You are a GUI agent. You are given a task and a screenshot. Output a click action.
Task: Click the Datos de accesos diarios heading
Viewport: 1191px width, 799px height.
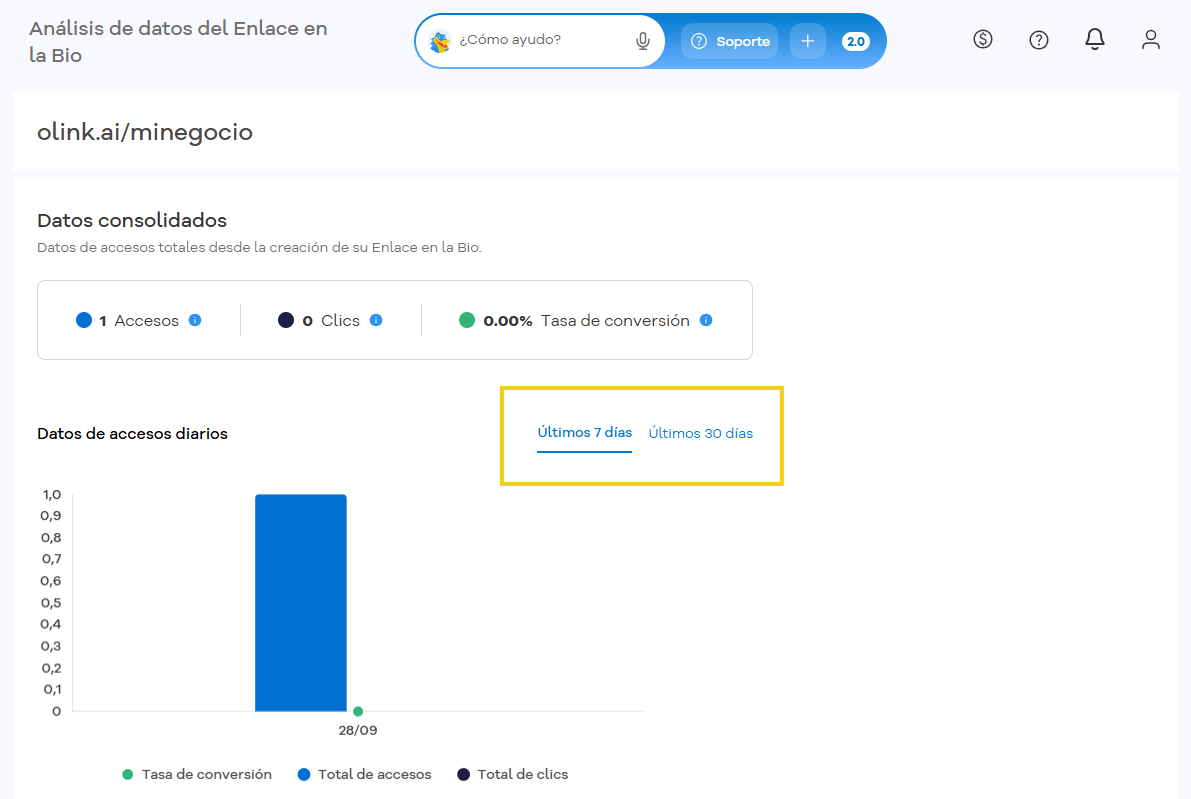click(x=132, y=434)
